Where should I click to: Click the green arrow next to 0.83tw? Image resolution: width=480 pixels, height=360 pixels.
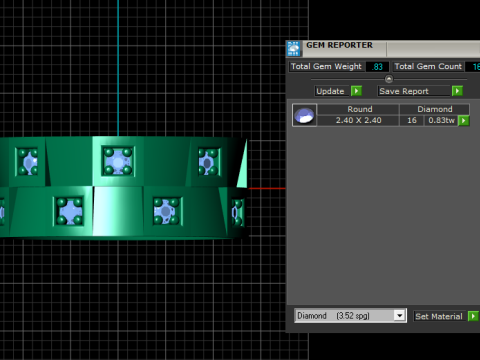coord(464,121)
